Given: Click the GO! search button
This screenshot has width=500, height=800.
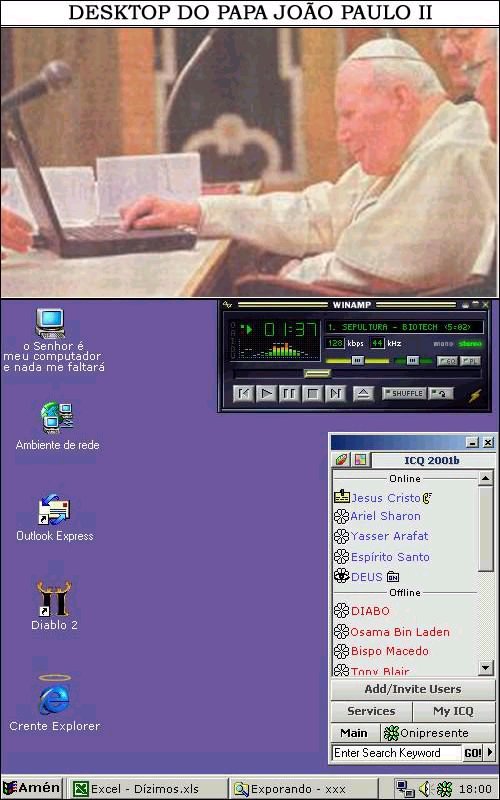Looking at the screenshot, I should (472, 753).
